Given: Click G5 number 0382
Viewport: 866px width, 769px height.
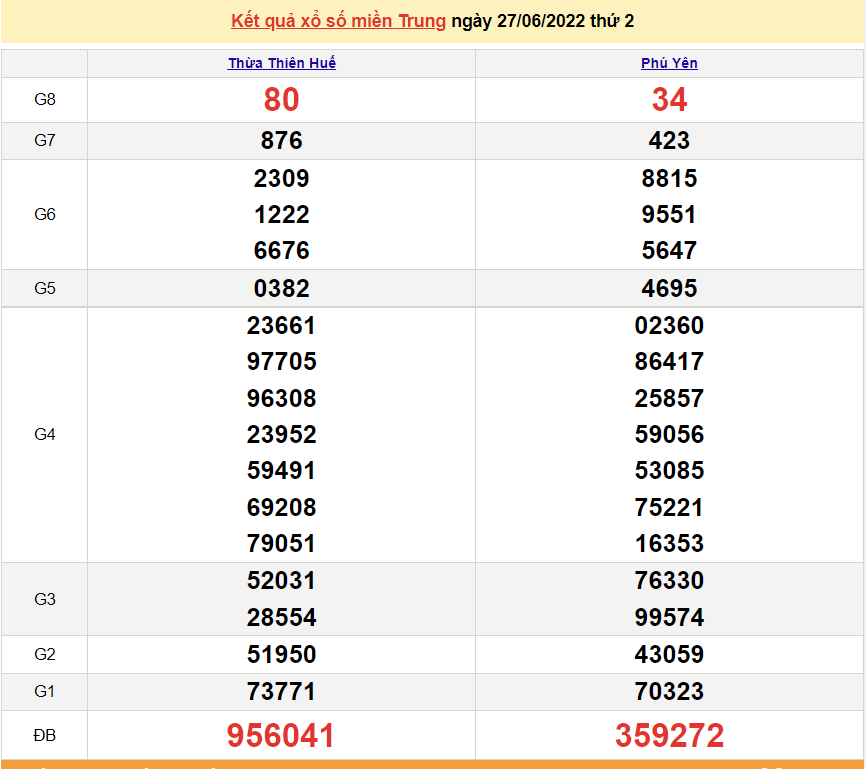Looking at the screenshot, I should click(282, 288).
